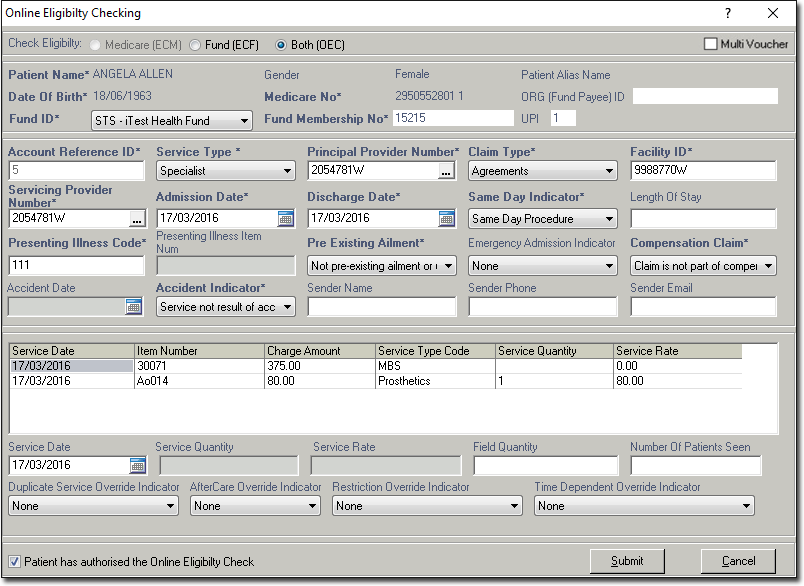Open the disabled Accident Date calendar icon
The width and height of the screenshot is (804, 586).
click(134, 307)
